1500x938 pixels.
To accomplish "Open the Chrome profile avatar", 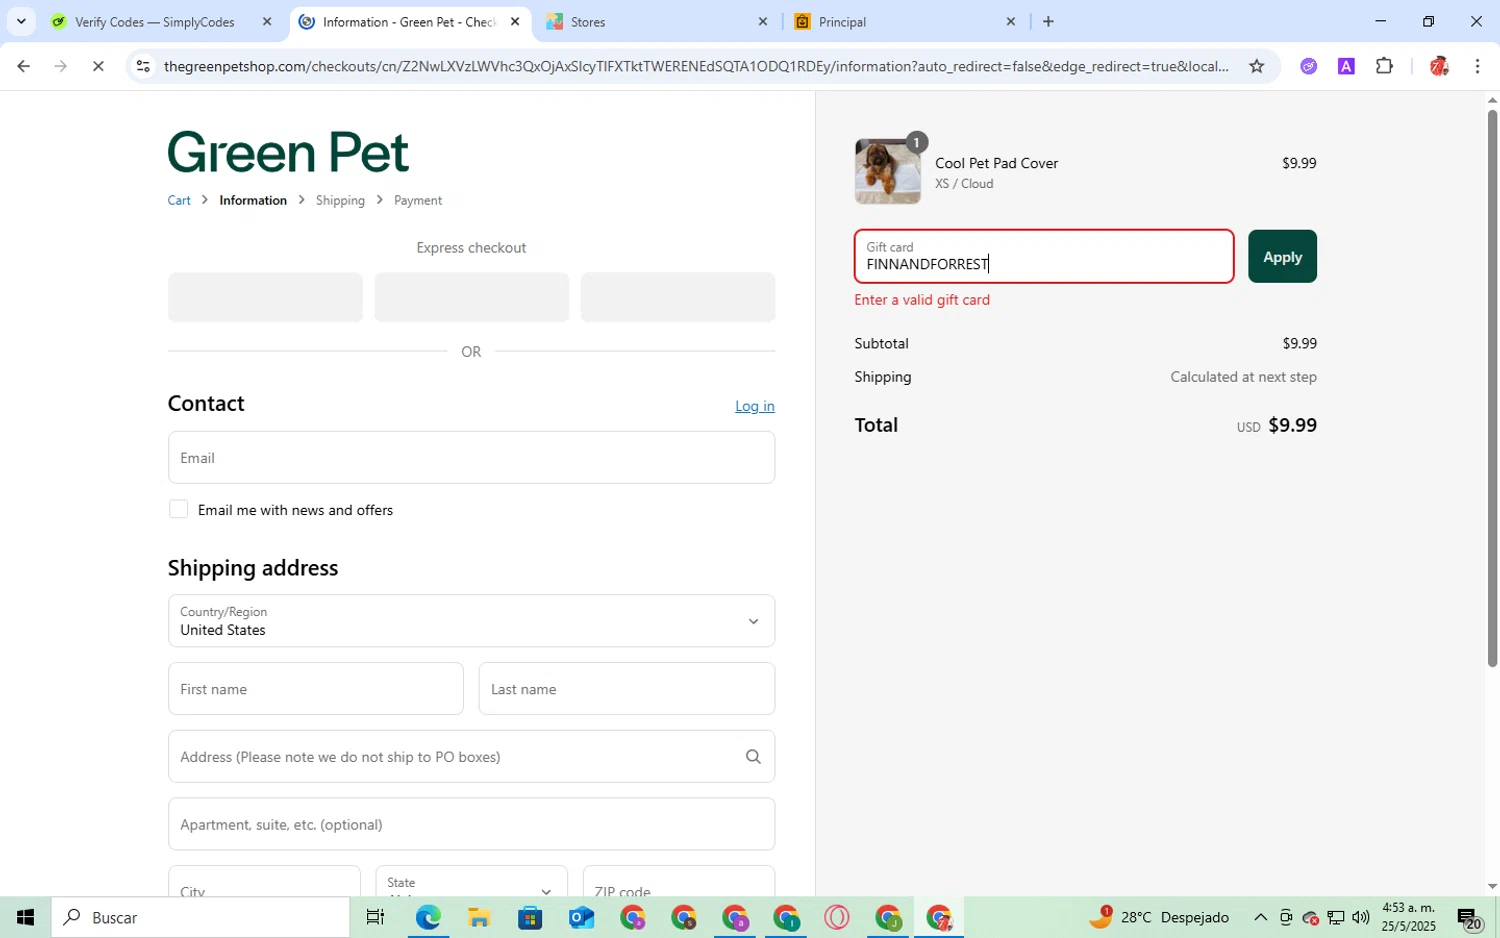I will pos(1439,66).
